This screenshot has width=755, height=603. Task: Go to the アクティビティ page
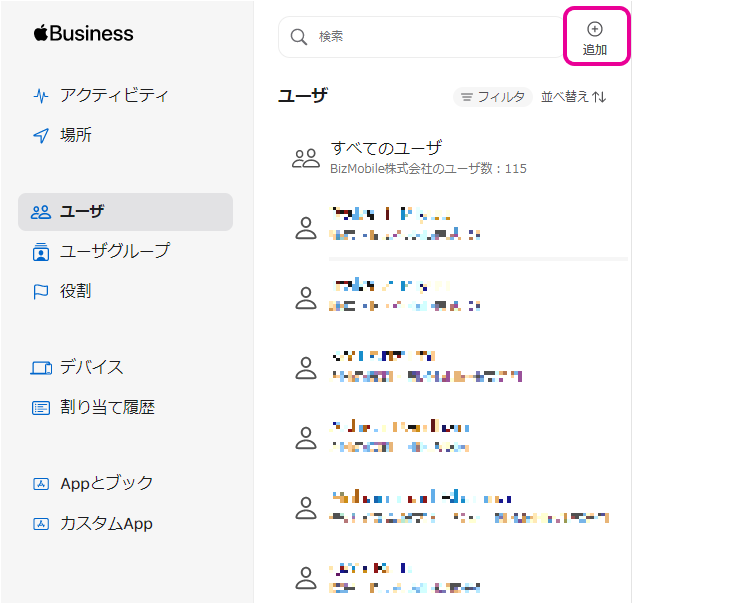pos(113,96)
